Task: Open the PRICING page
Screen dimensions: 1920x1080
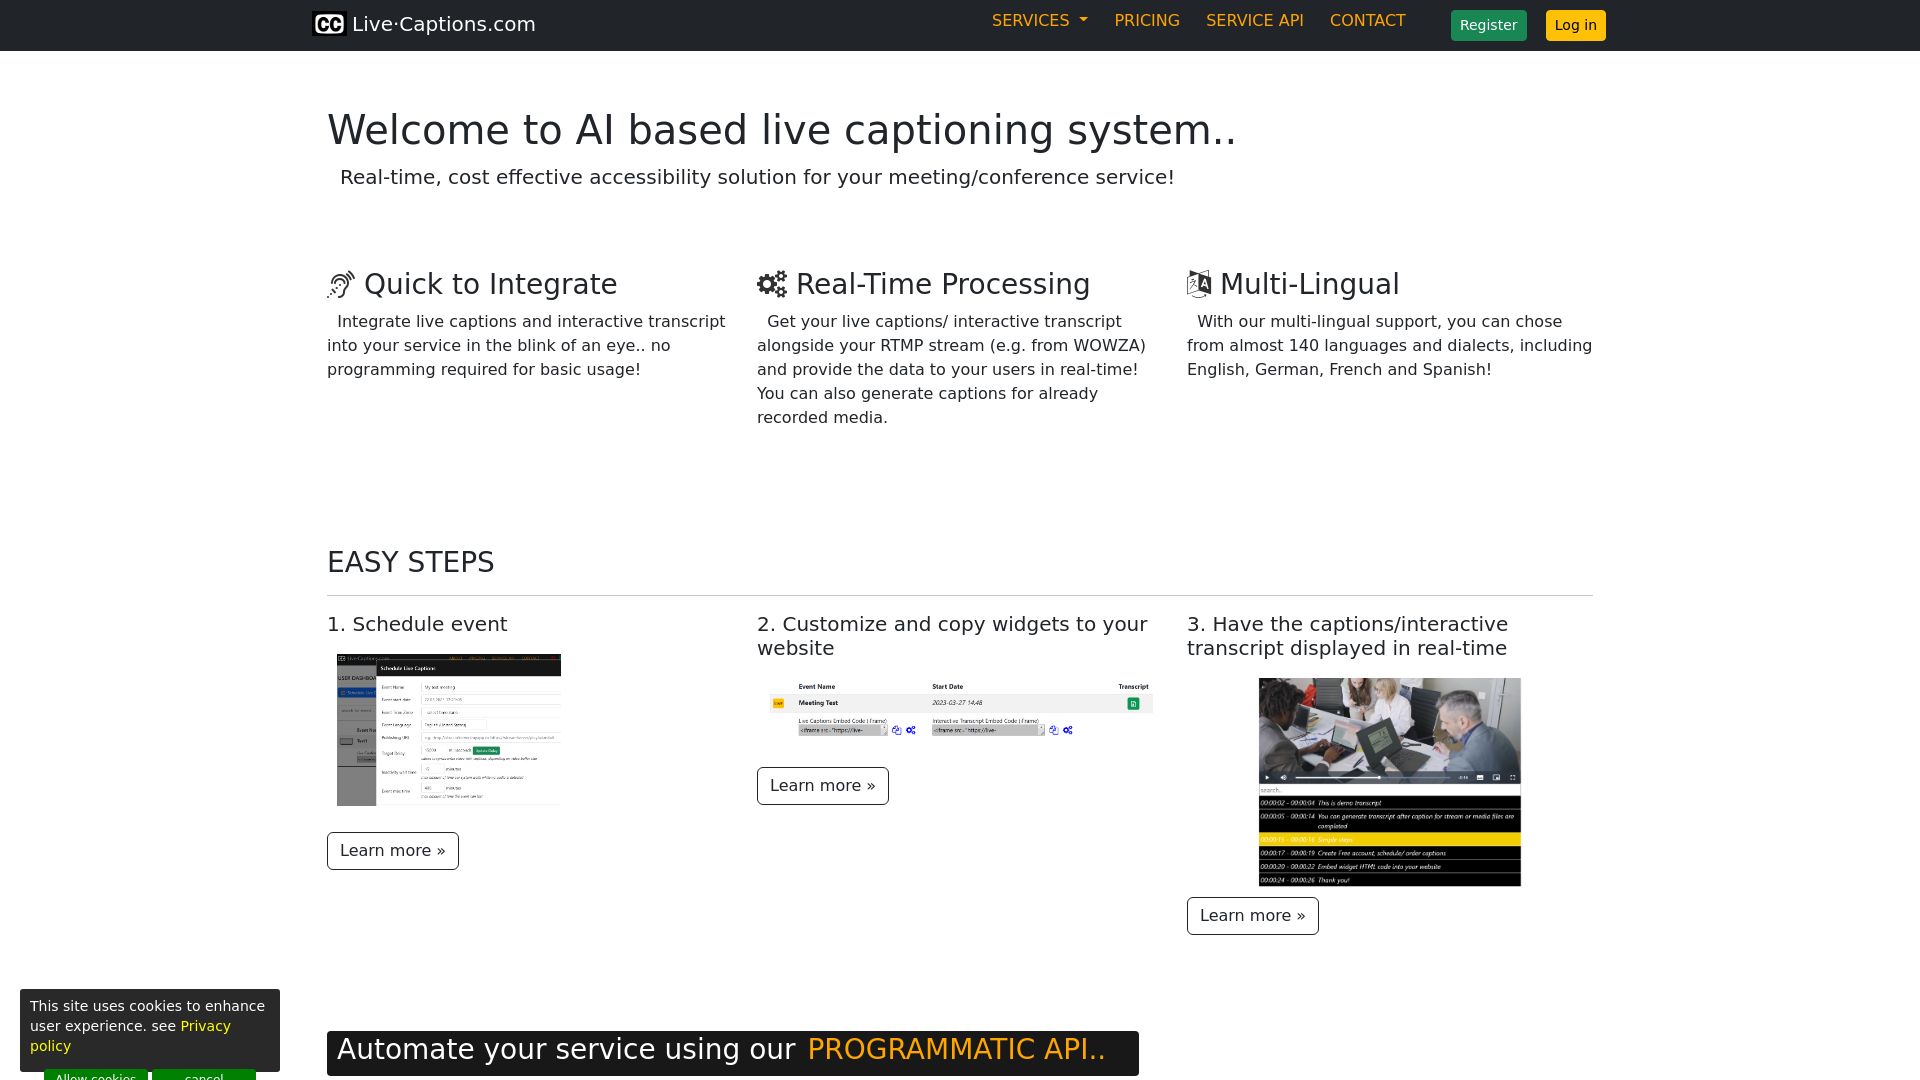Action: click(1147, 20)
